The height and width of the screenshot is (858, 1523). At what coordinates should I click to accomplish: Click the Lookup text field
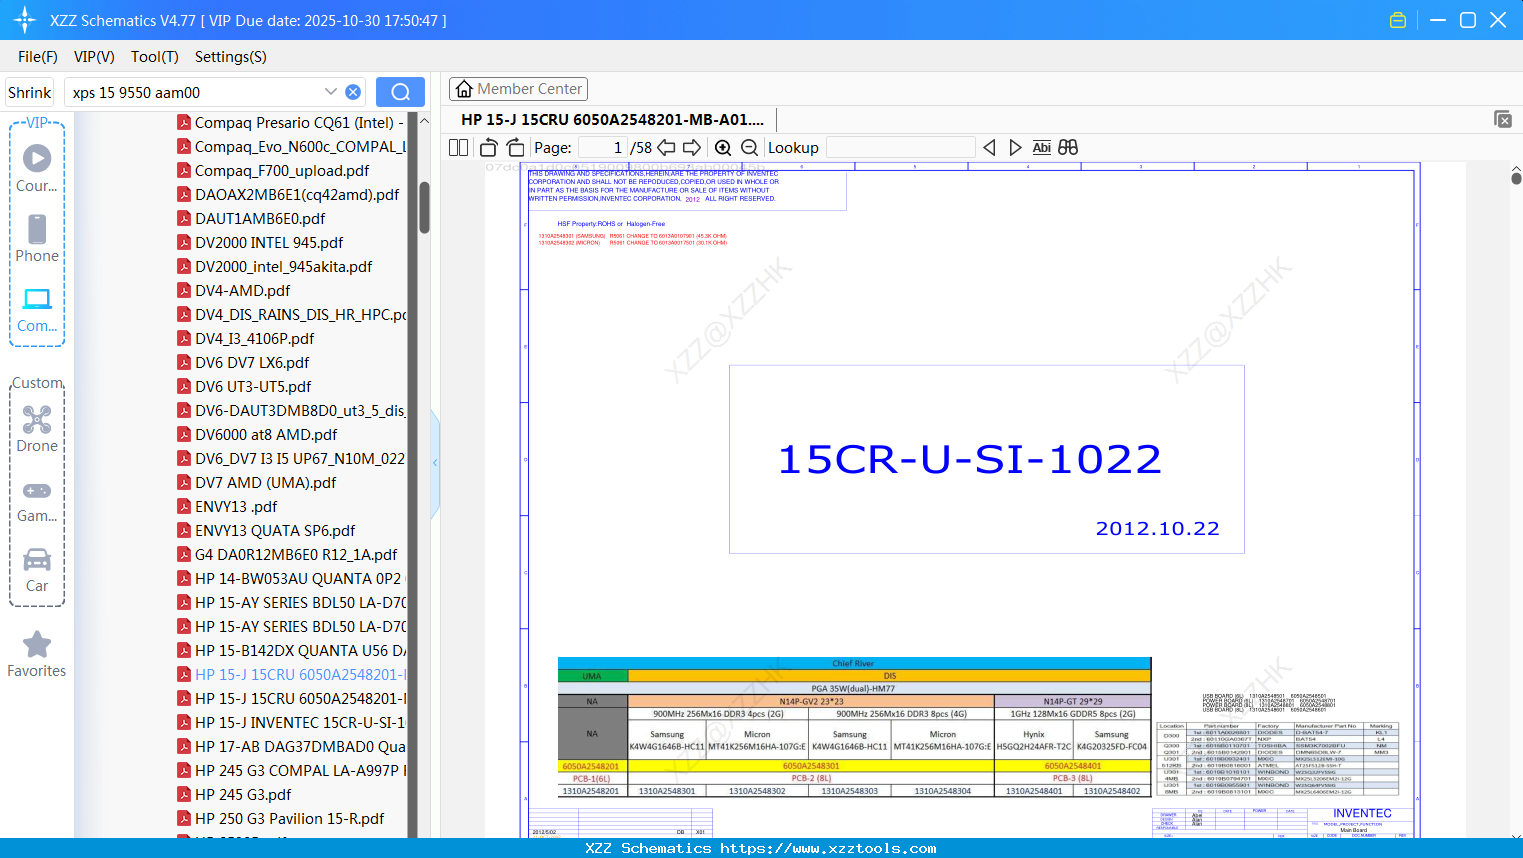pos(900,147)
